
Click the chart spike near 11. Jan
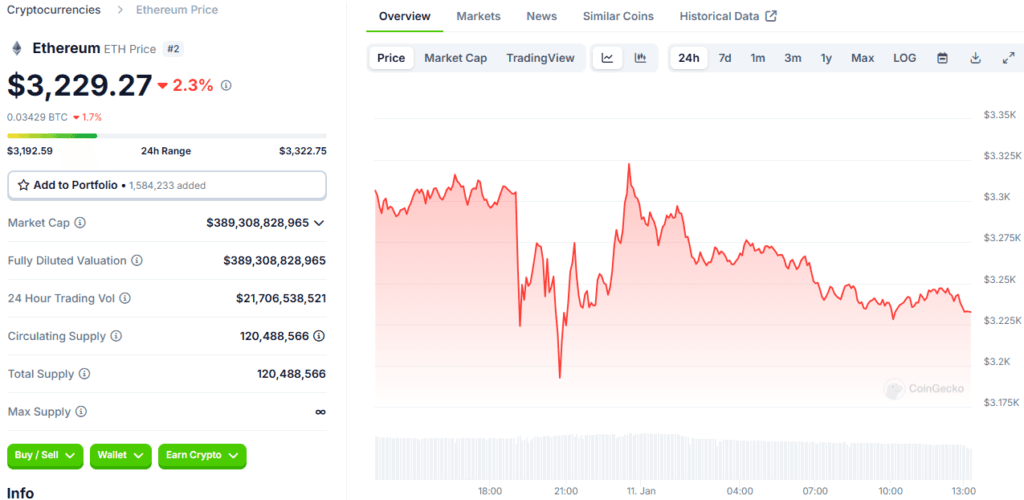(x=628, y=164)
